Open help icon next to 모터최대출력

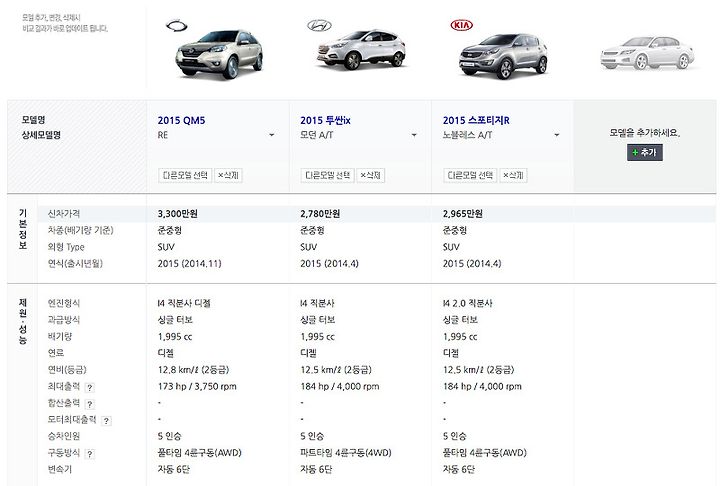point(106,420)
